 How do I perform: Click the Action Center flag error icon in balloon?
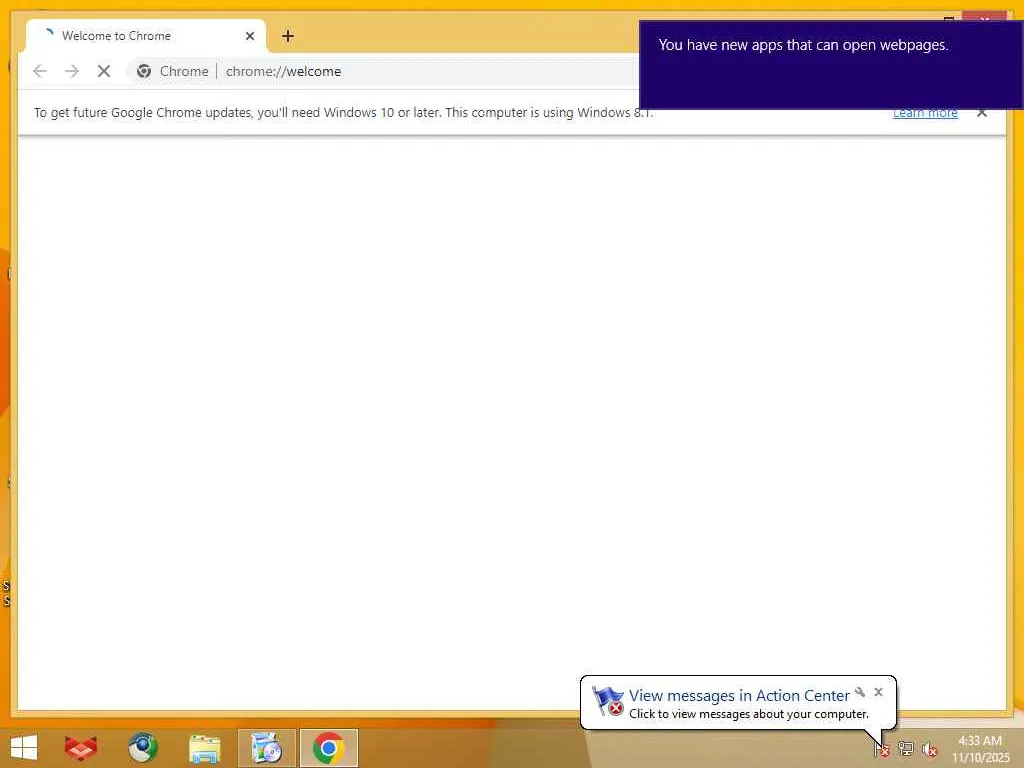click(x=607, y=701)
